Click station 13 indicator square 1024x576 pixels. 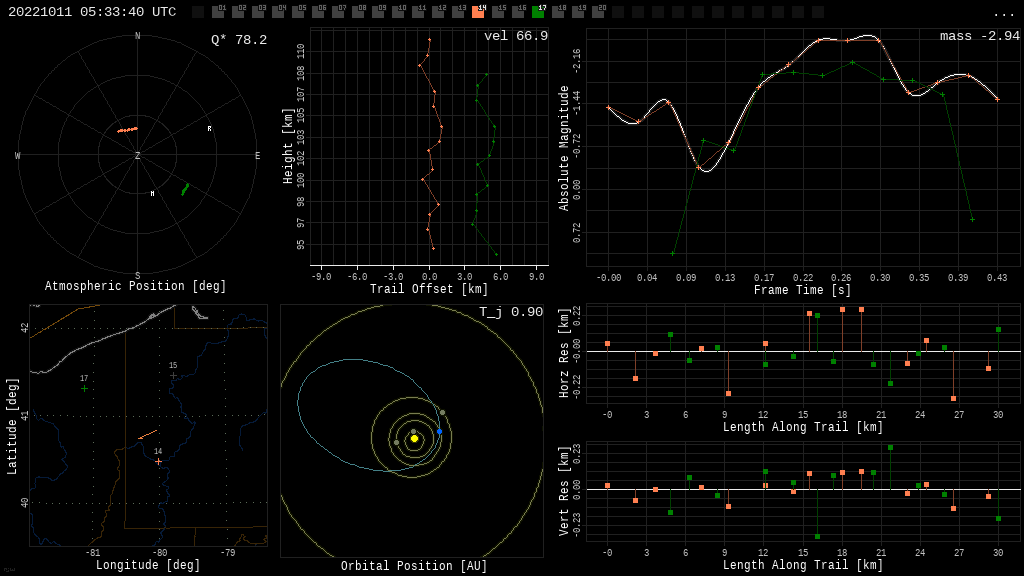pos(458,12)
